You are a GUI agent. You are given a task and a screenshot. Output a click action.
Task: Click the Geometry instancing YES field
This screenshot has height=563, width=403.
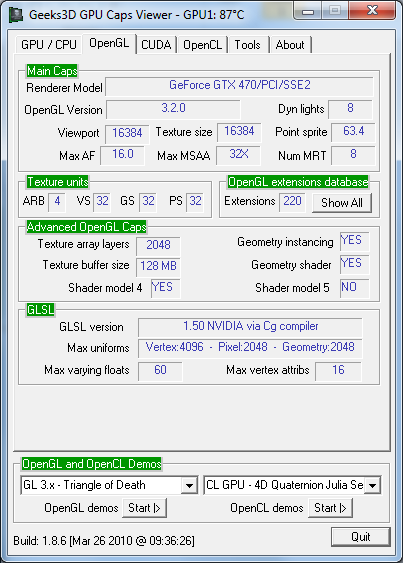coord(355,241)
